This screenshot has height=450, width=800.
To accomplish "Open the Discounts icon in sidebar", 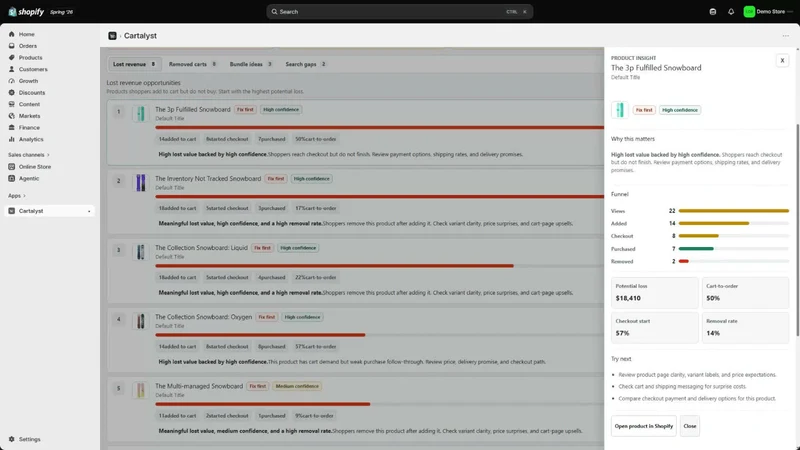I will [x=11, y=92].
